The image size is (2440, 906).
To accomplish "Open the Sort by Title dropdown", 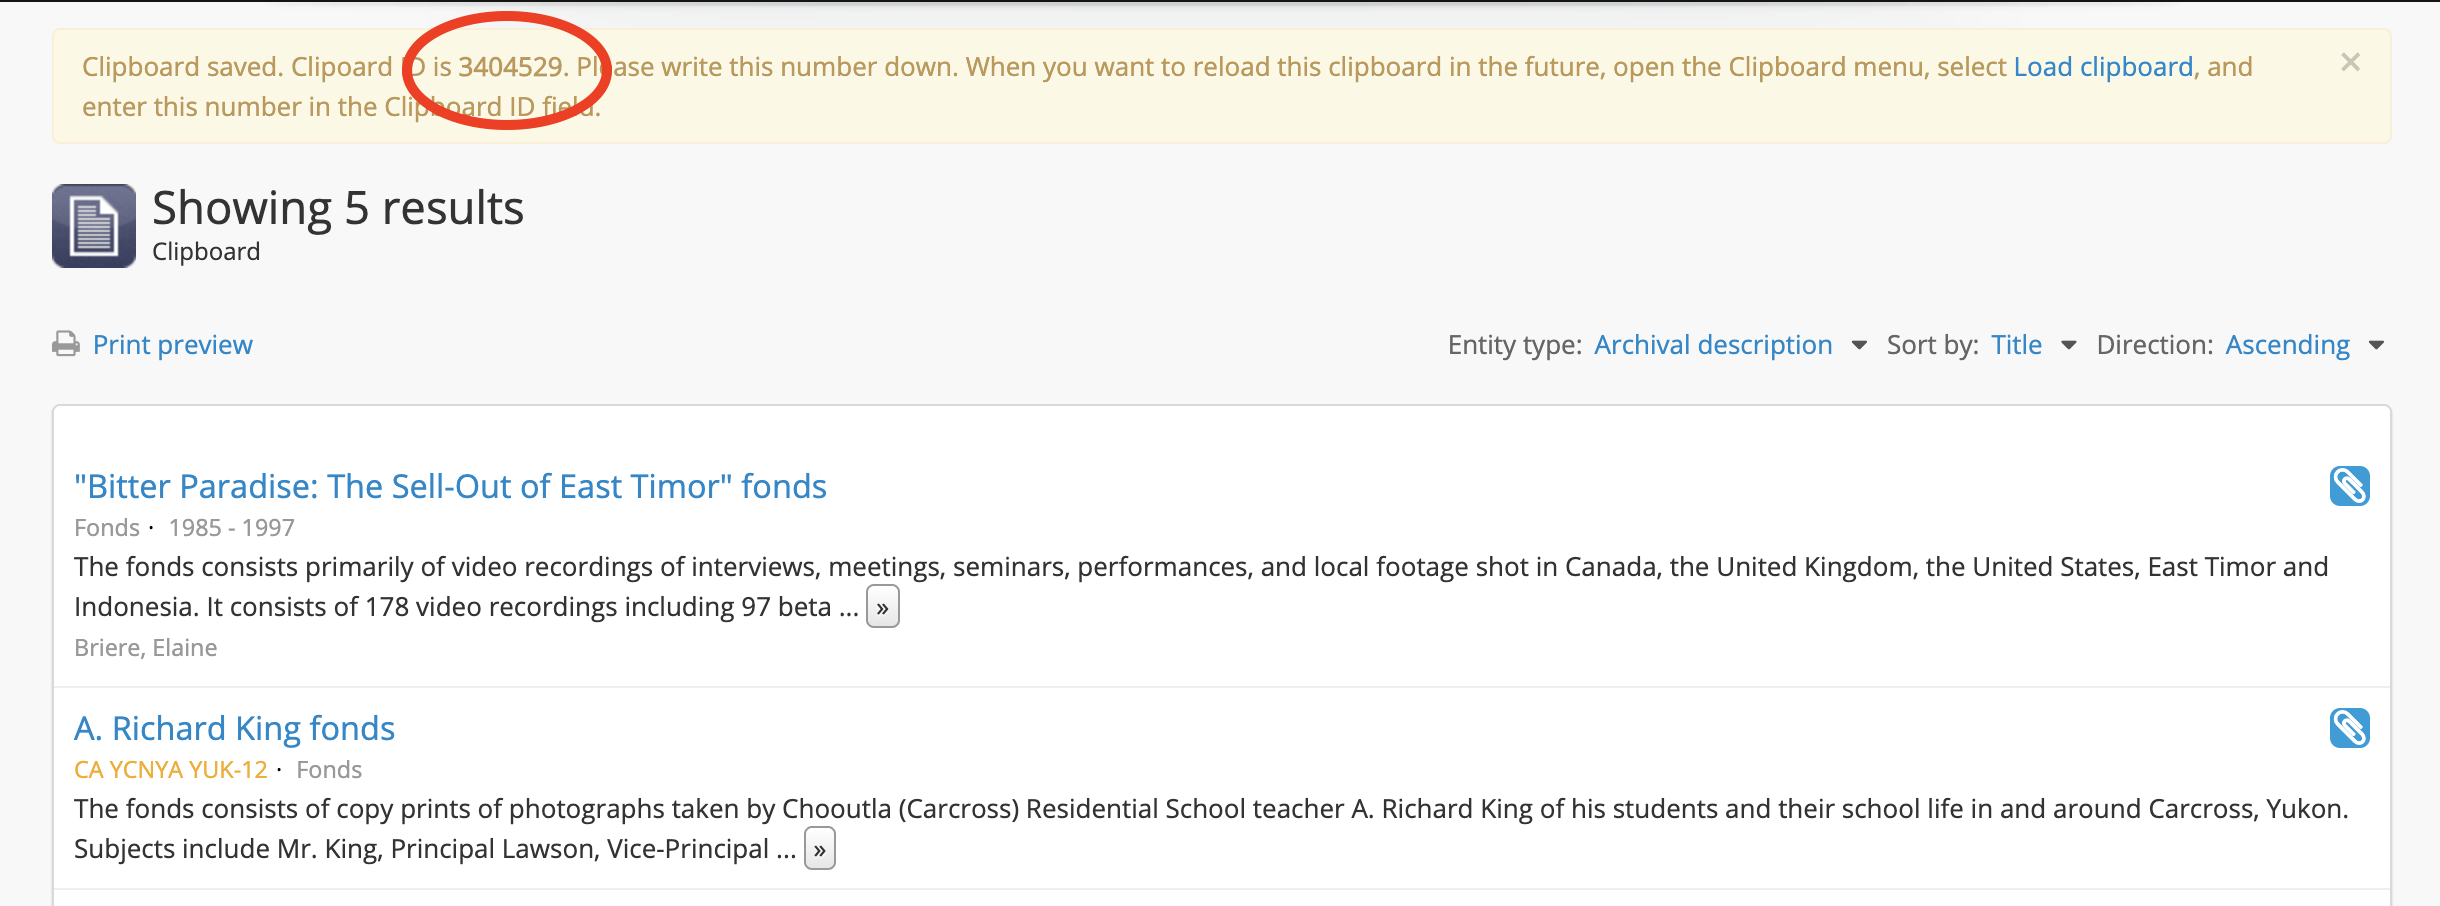I will click(x=2016, y=345).
